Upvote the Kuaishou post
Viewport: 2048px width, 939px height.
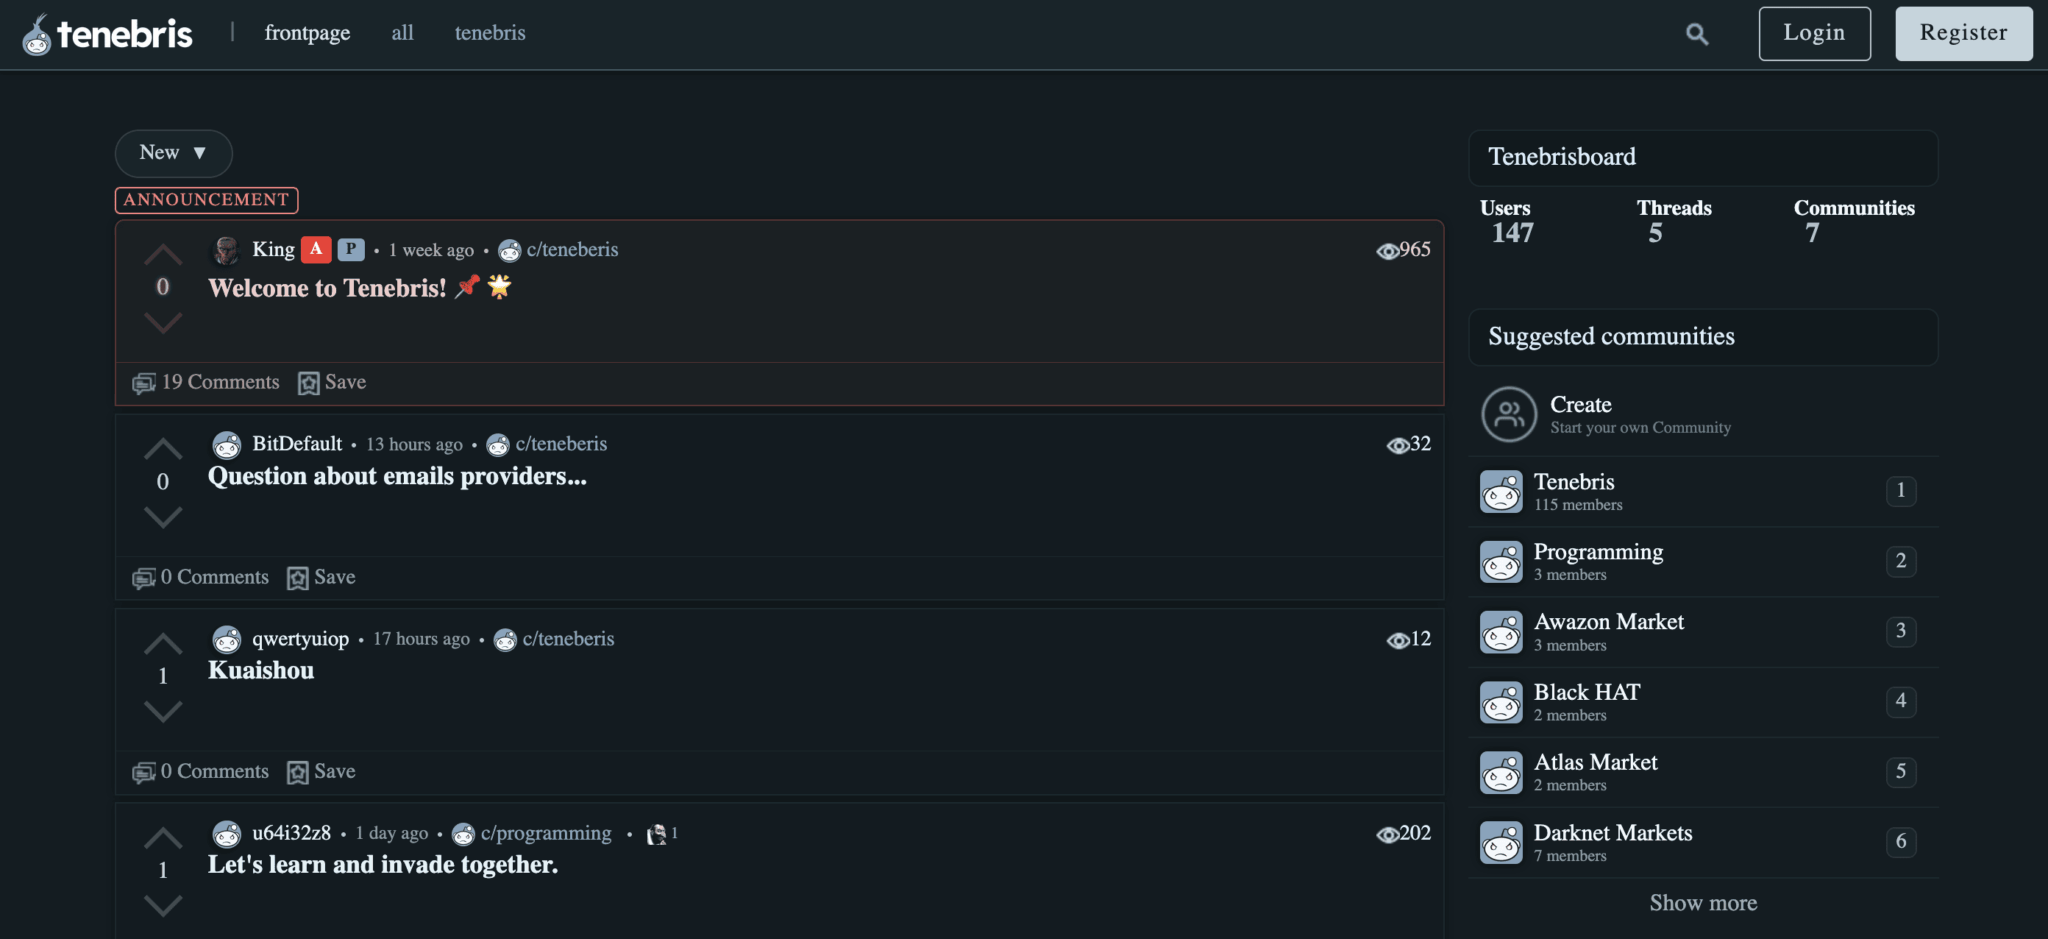click(x=163, y=643)
